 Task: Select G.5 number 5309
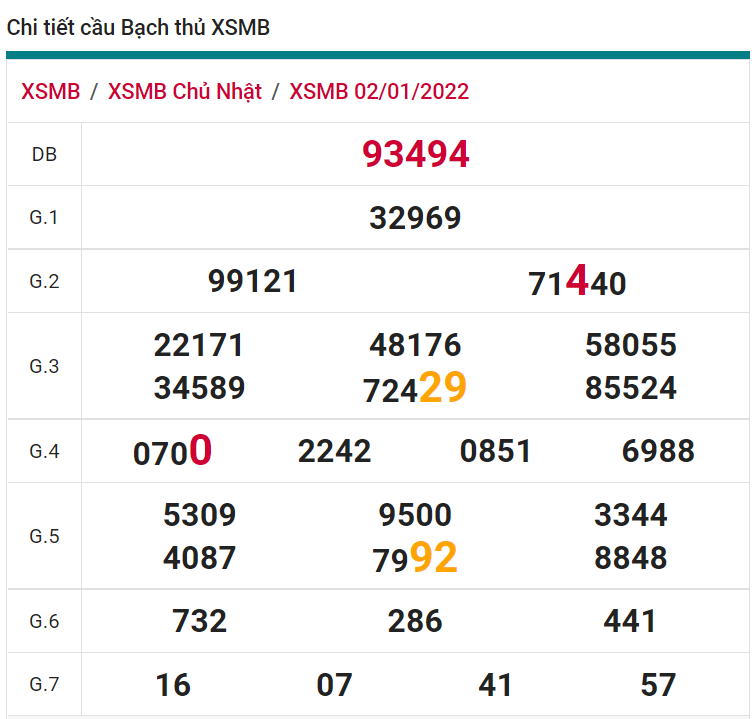[x=199, y=516]
